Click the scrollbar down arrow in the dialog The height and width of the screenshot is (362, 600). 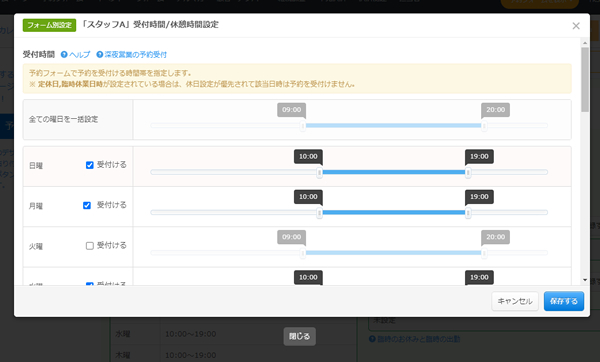(x=585, y=280)
